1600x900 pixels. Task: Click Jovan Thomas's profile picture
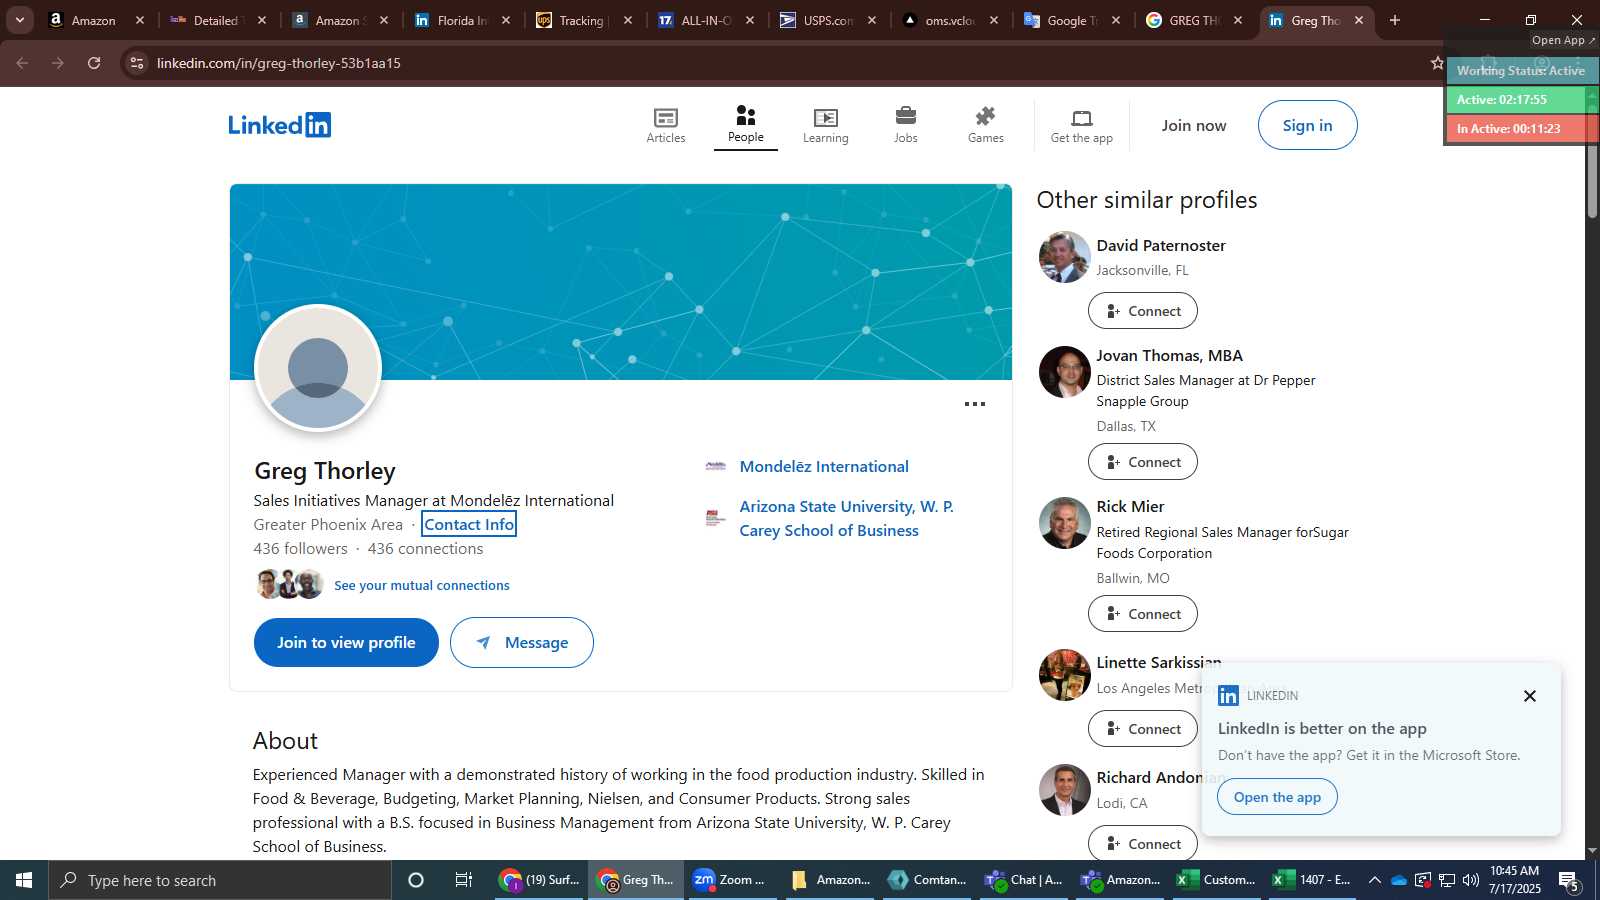coord(1064,372)
